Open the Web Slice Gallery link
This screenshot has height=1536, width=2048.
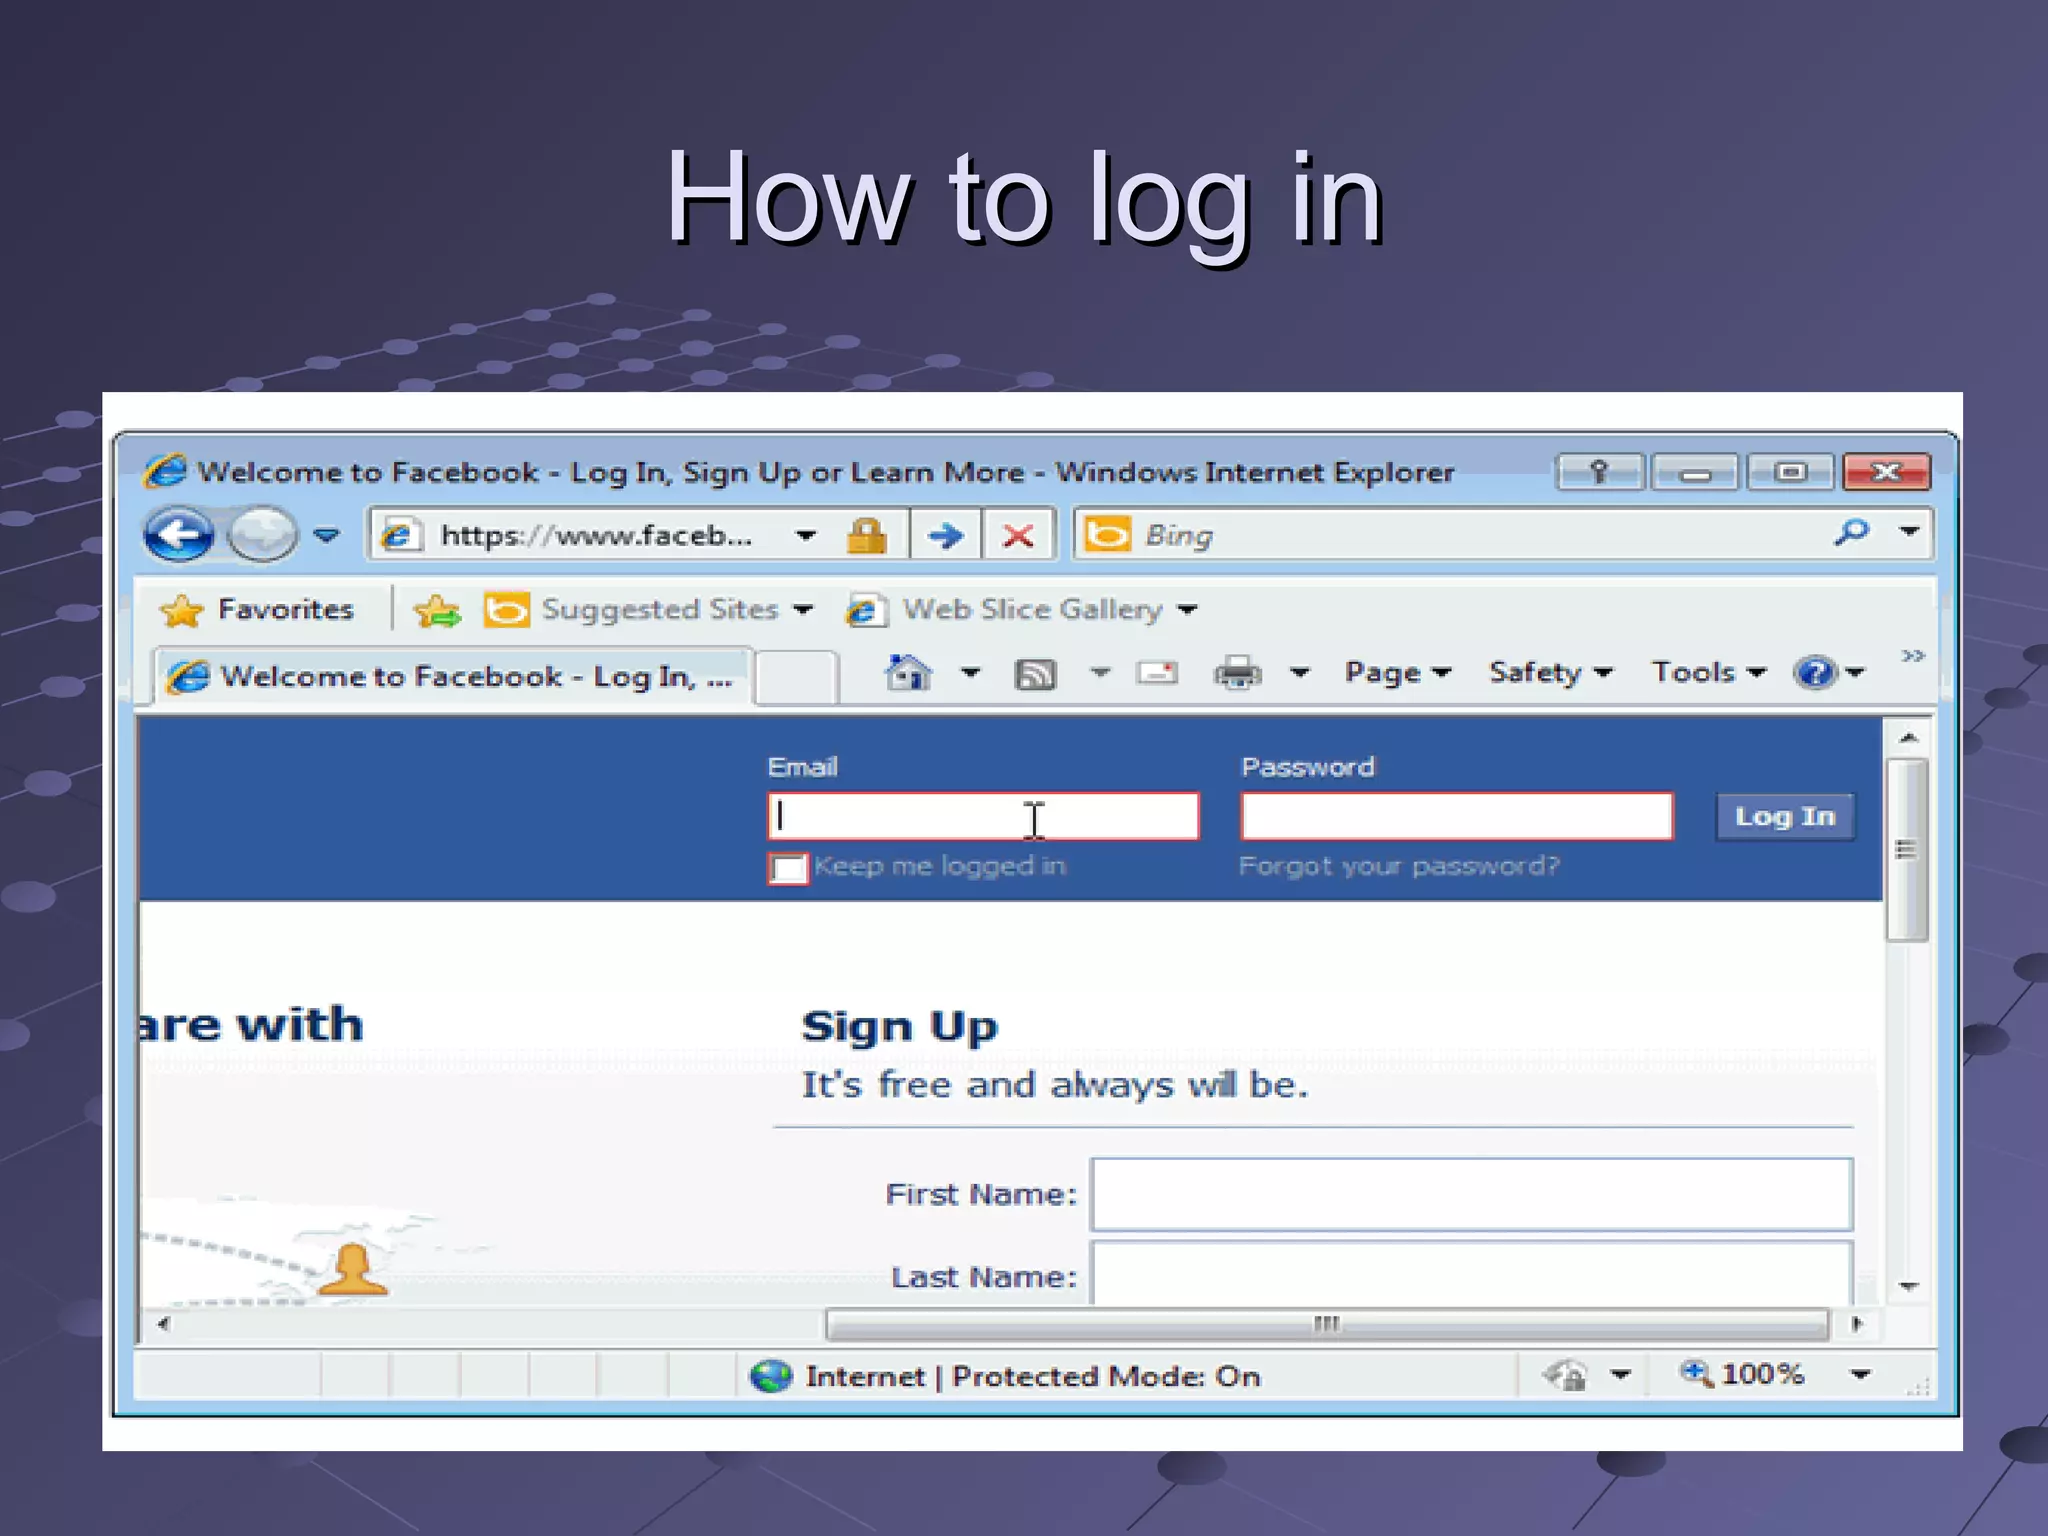click(x=1022, y=609)
